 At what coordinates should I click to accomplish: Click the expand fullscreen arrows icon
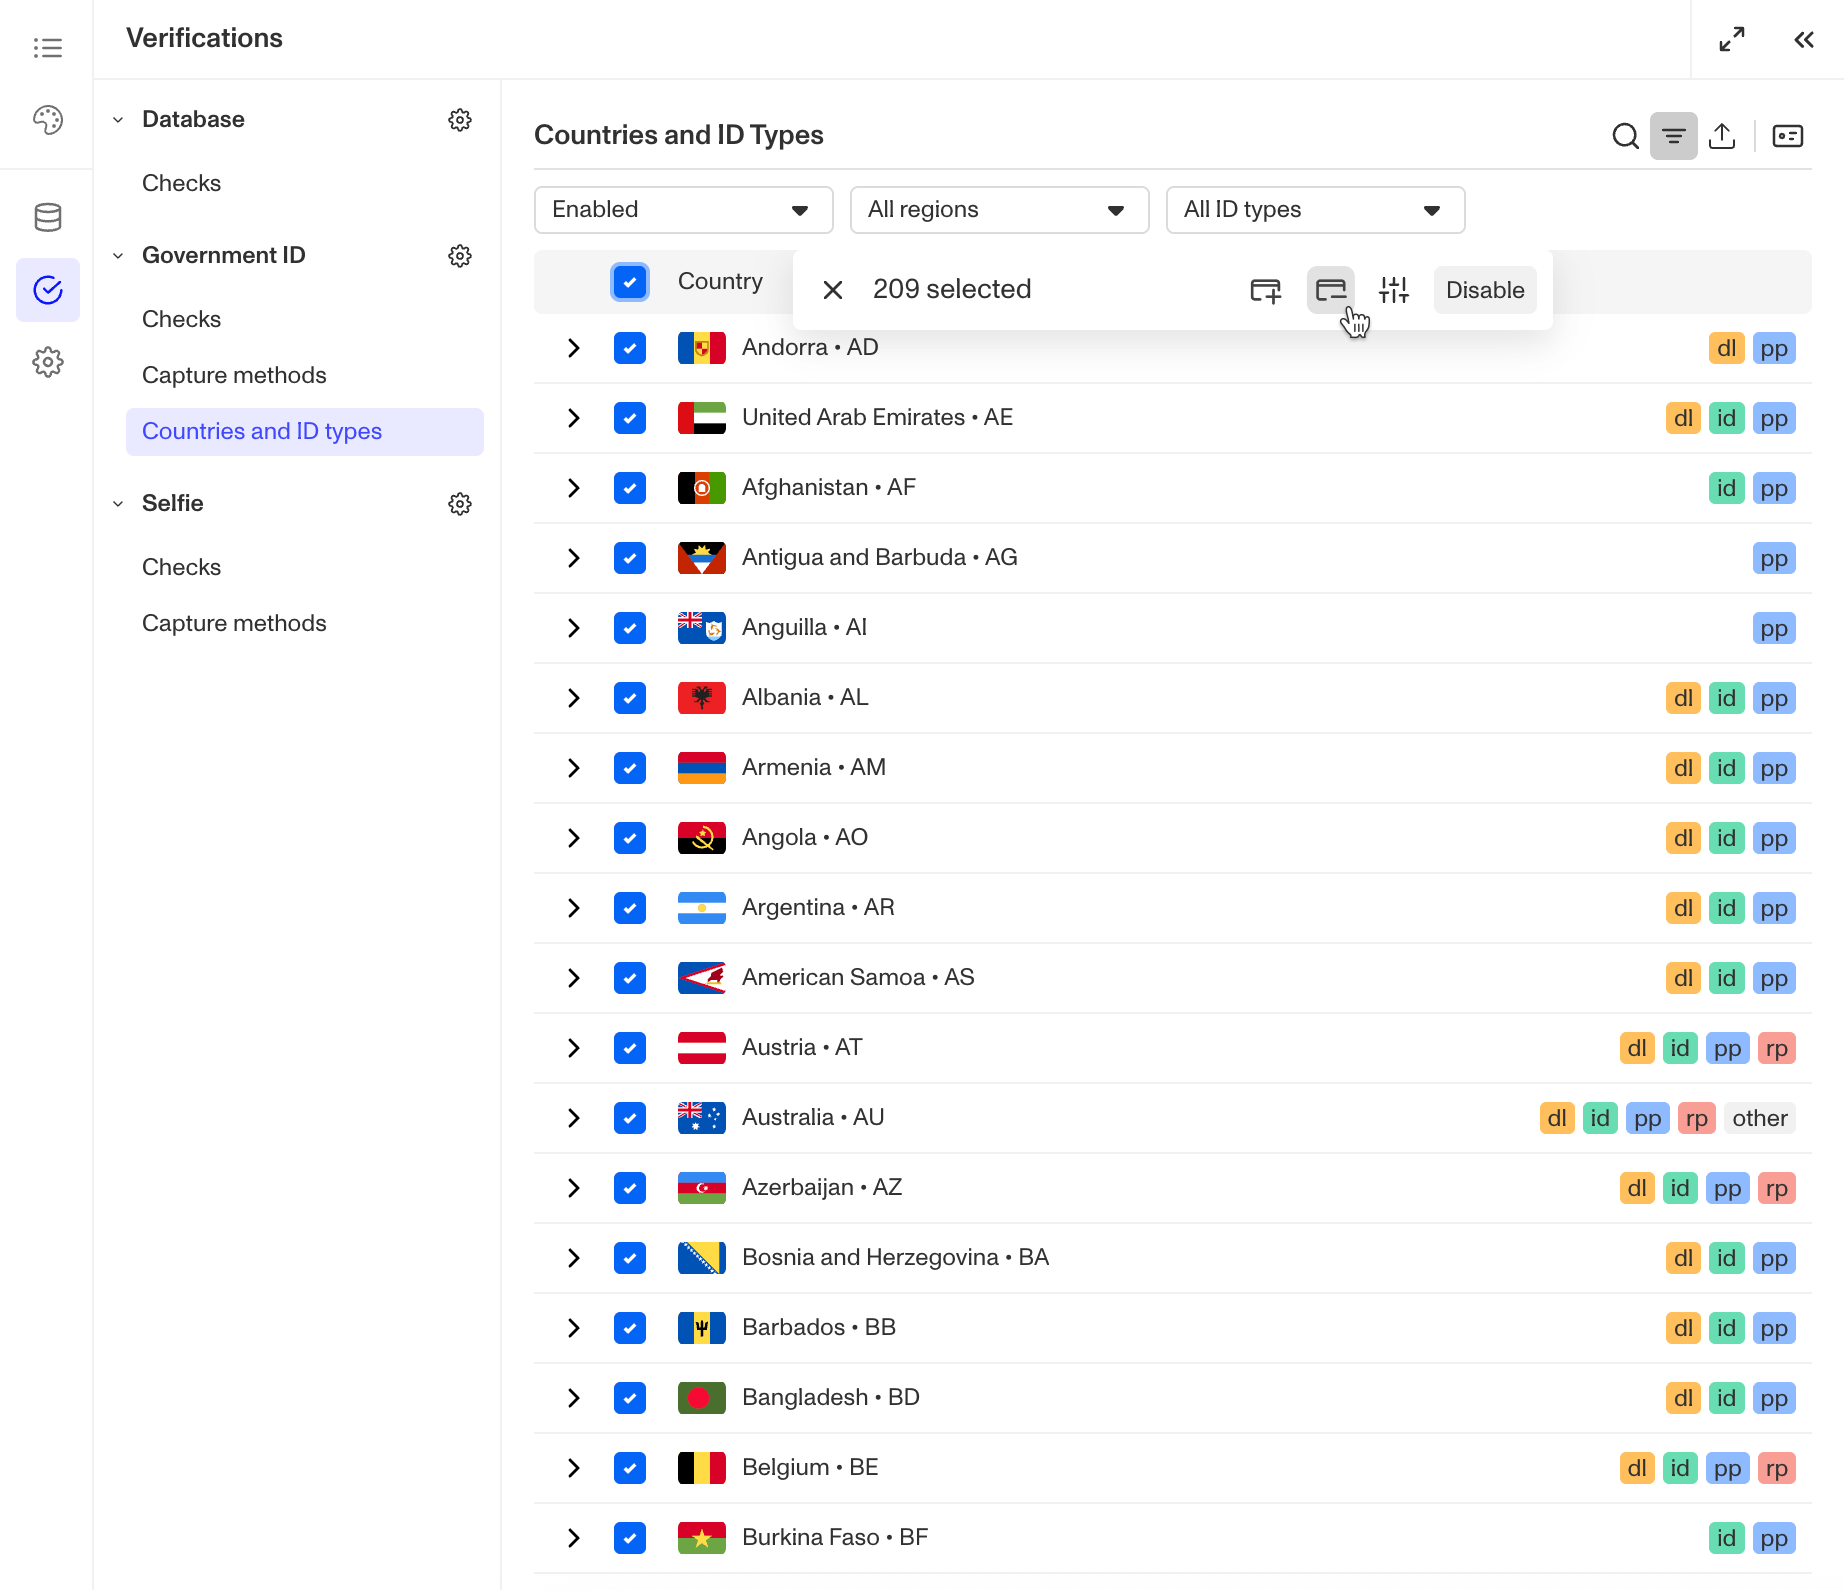tap(1732, 39)
